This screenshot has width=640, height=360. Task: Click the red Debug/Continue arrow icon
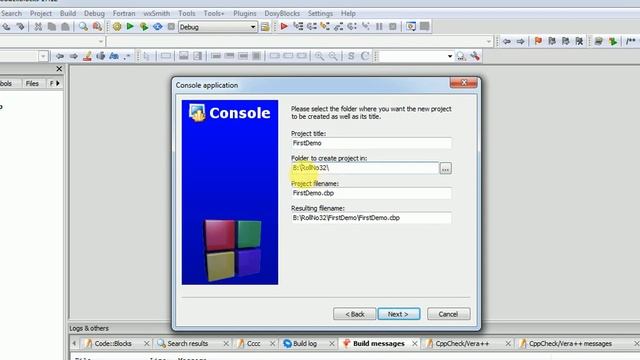[x=284, y=27]
